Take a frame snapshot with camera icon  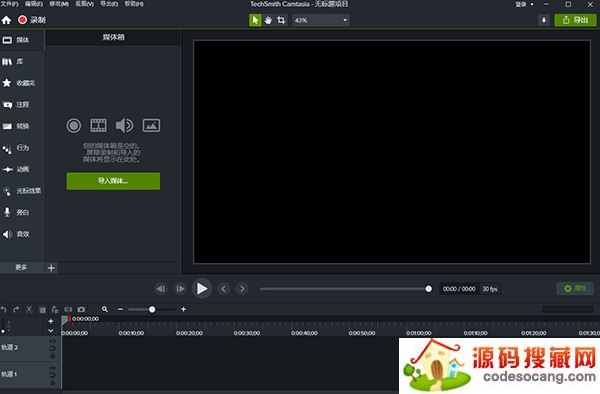tap(81, 309)
